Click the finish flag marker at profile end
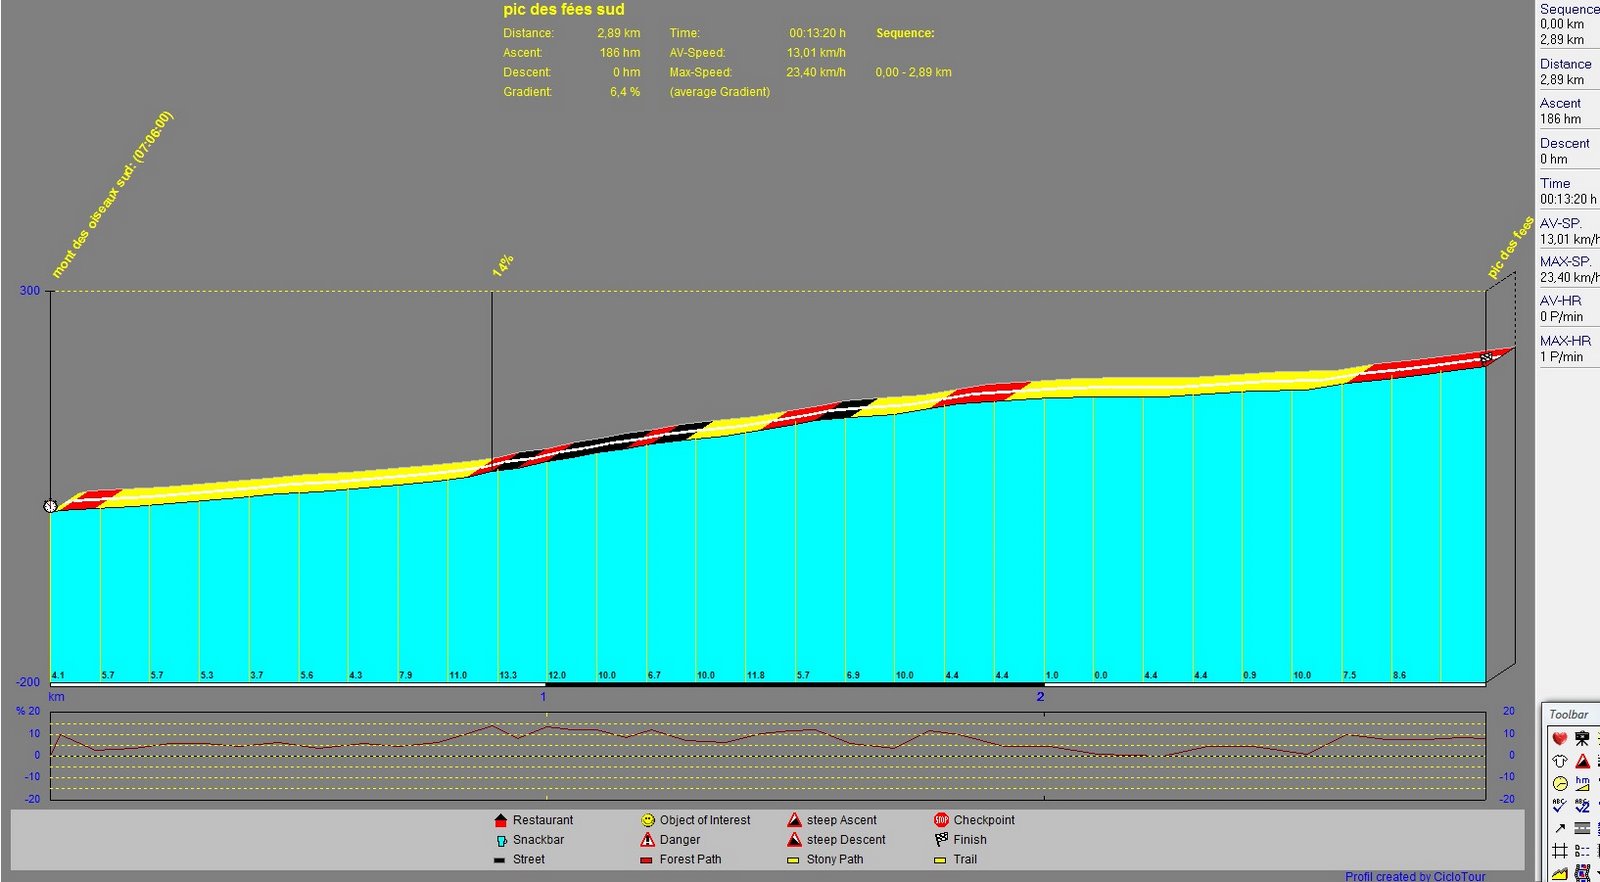The height and width of the screenshot is (882, 1600). point(1485,357)
